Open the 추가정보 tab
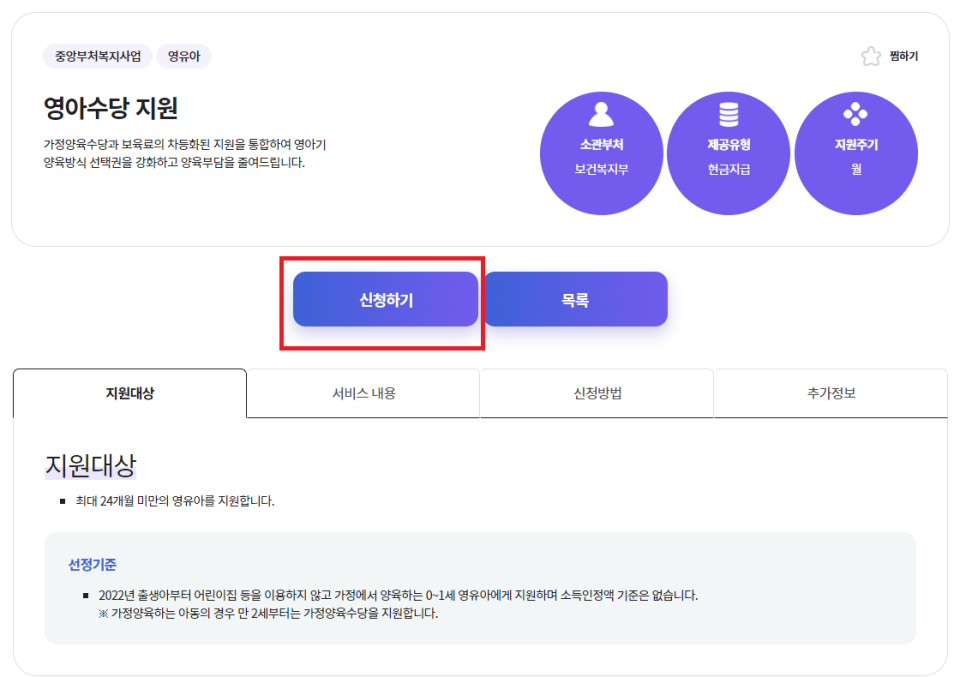The image size is (966, 677). [x=829, y=393]
